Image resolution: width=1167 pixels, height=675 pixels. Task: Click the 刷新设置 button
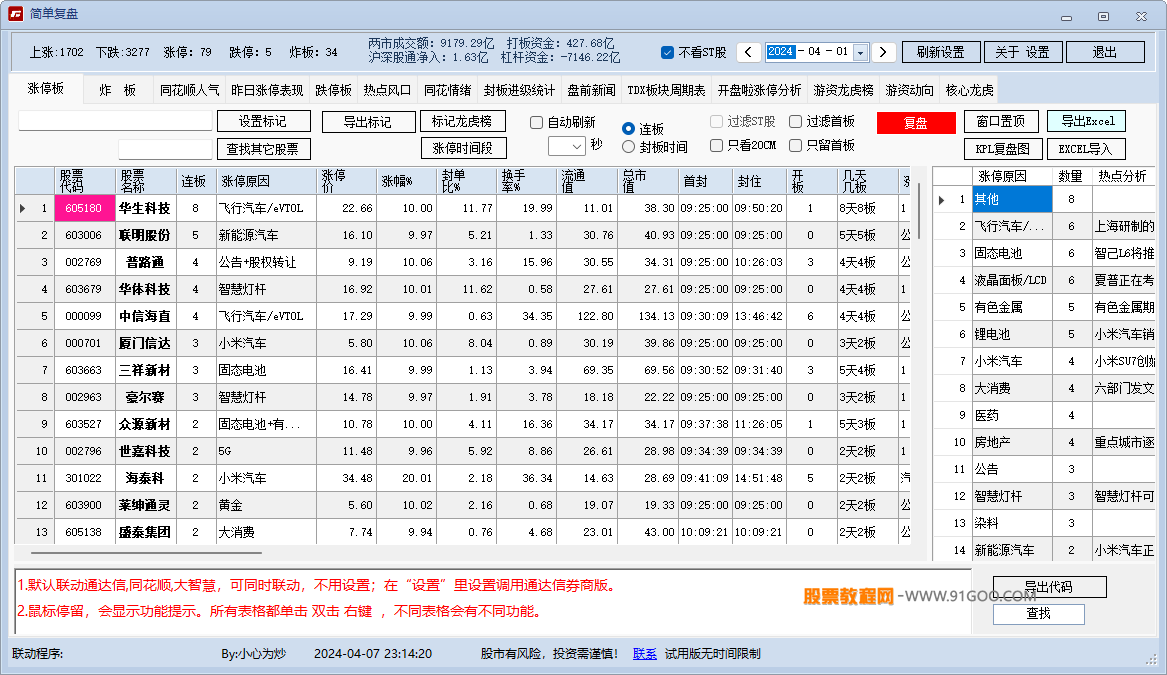point(941,52)
